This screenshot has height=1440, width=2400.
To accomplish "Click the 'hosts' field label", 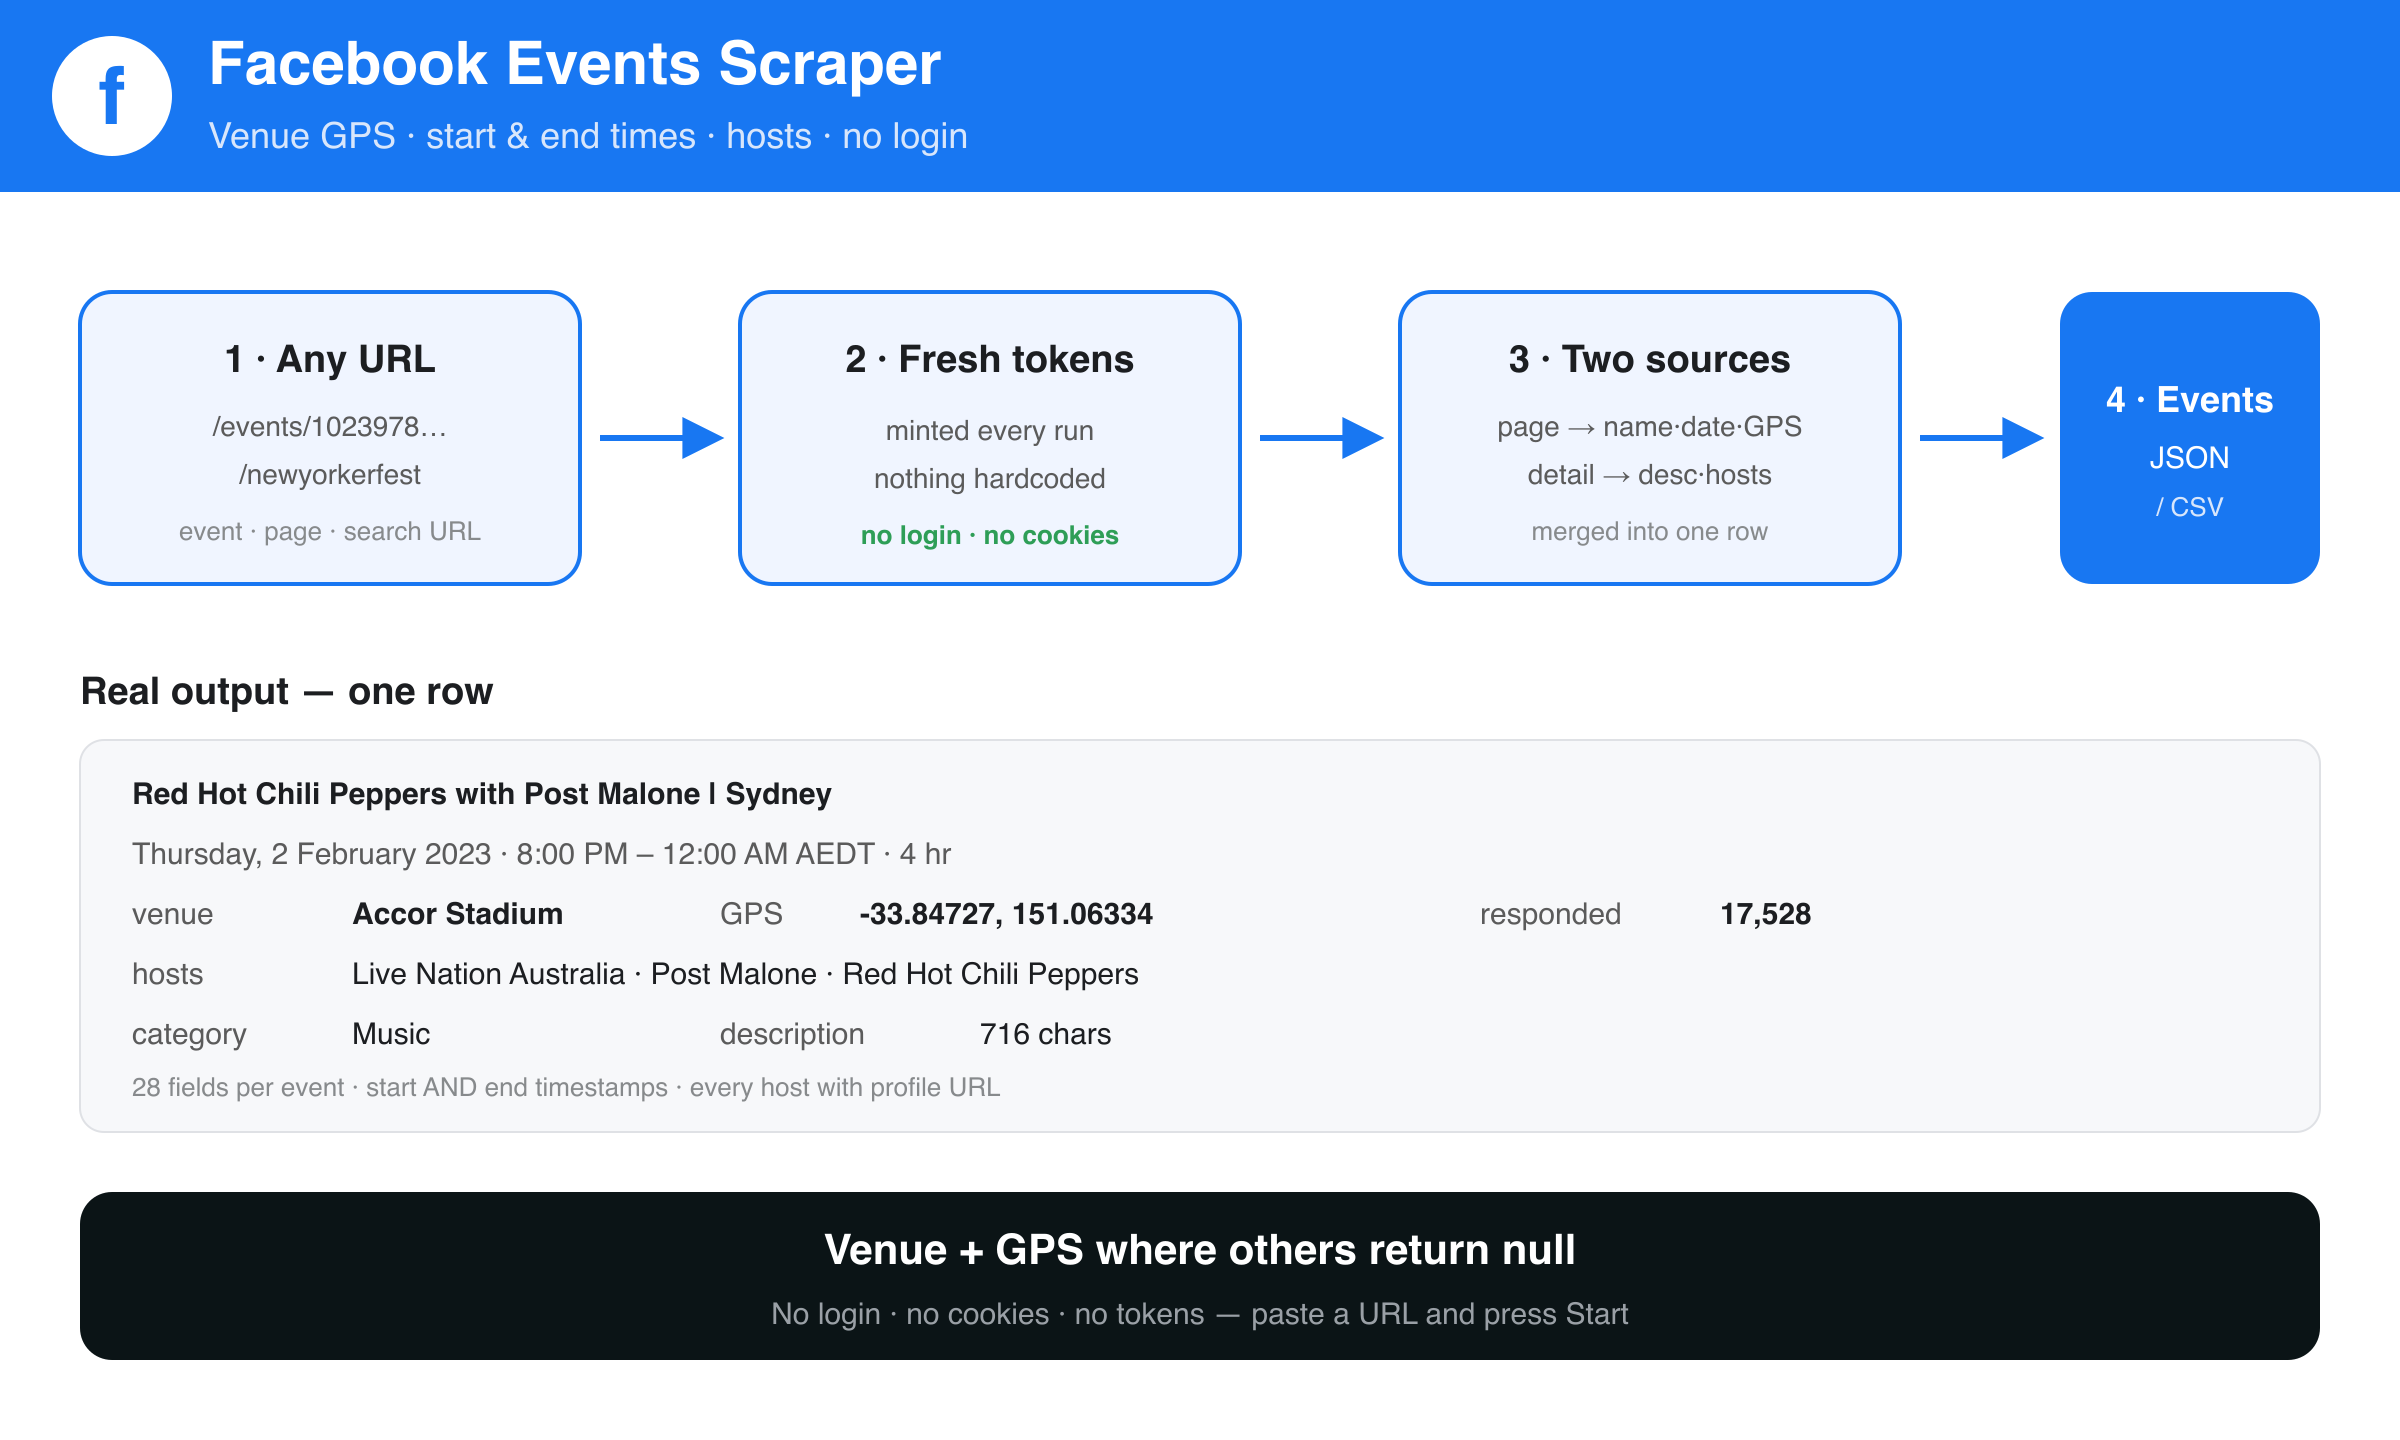I will (168, 974).
